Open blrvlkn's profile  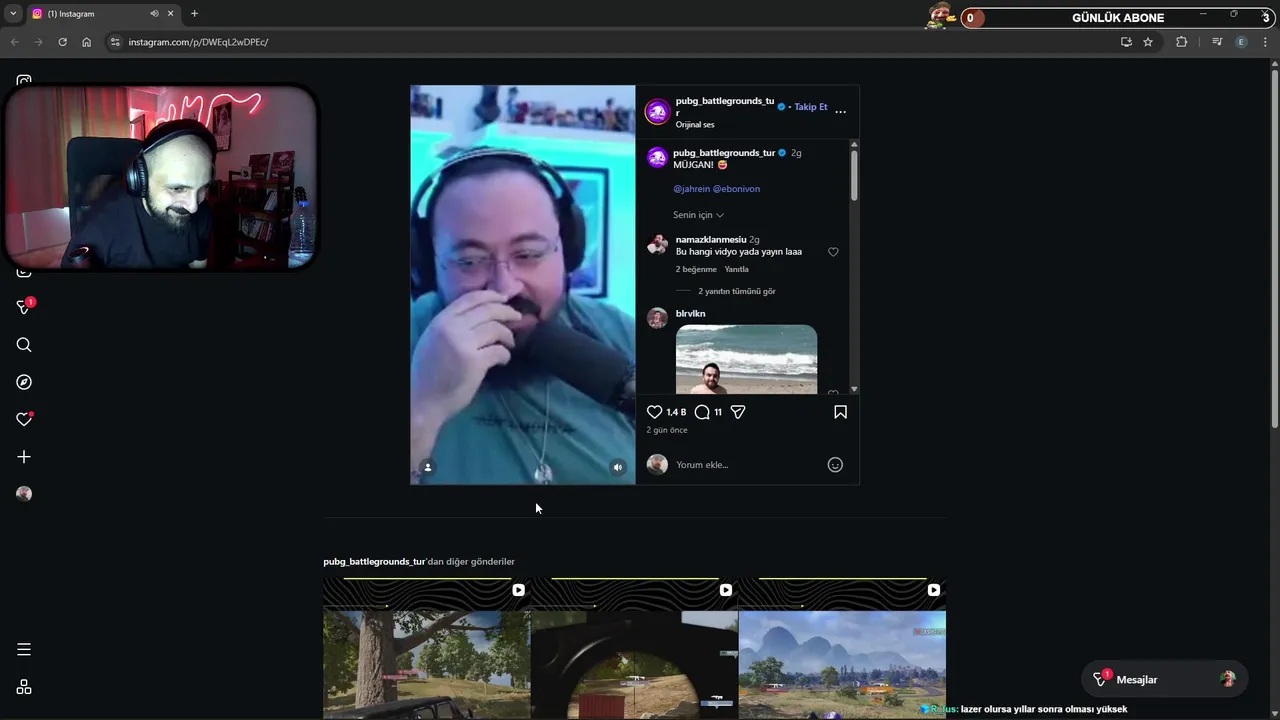(x=690, y=314)
